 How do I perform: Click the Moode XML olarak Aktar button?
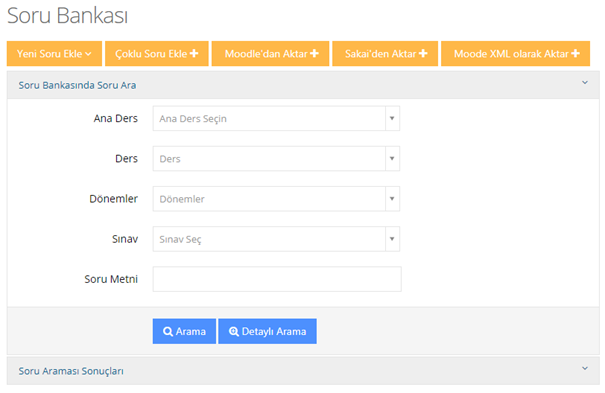click(x=515, y=54)
